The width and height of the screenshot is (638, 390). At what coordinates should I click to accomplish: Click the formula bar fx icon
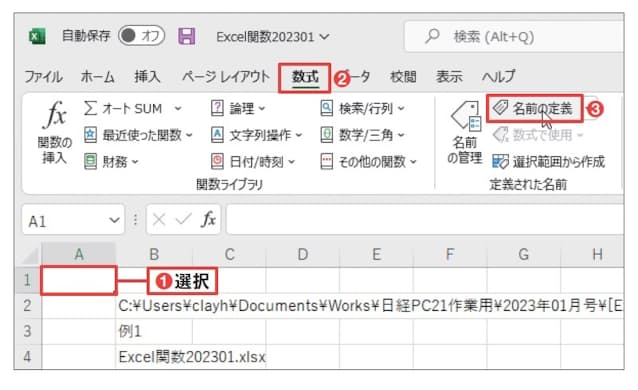pos(208,220)
